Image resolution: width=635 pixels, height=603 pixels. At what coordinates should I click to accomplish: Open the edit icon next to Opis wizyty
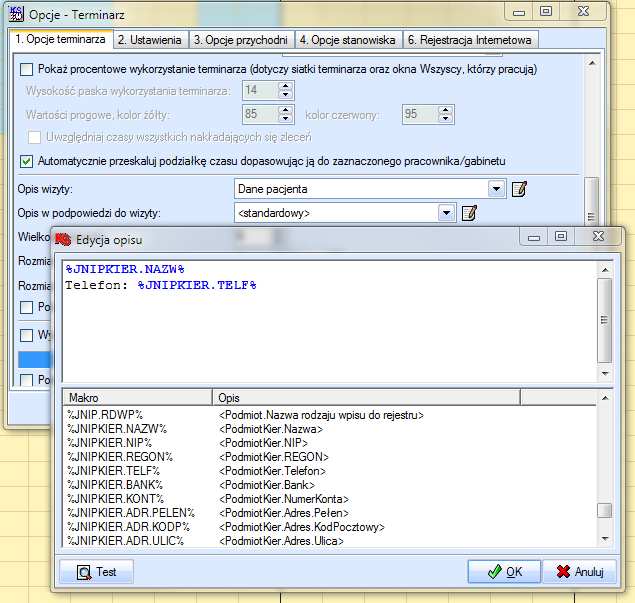tap(519, 189)
